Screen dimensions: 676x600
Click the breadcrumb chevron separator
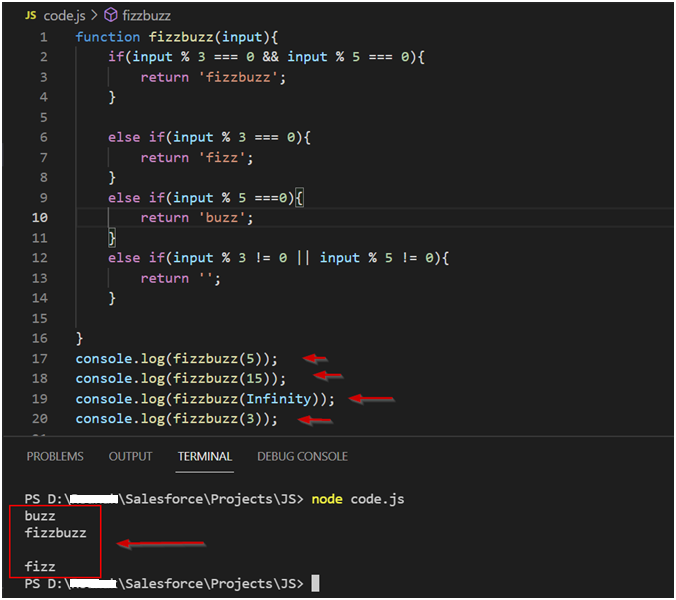click(x=92, y=15)
